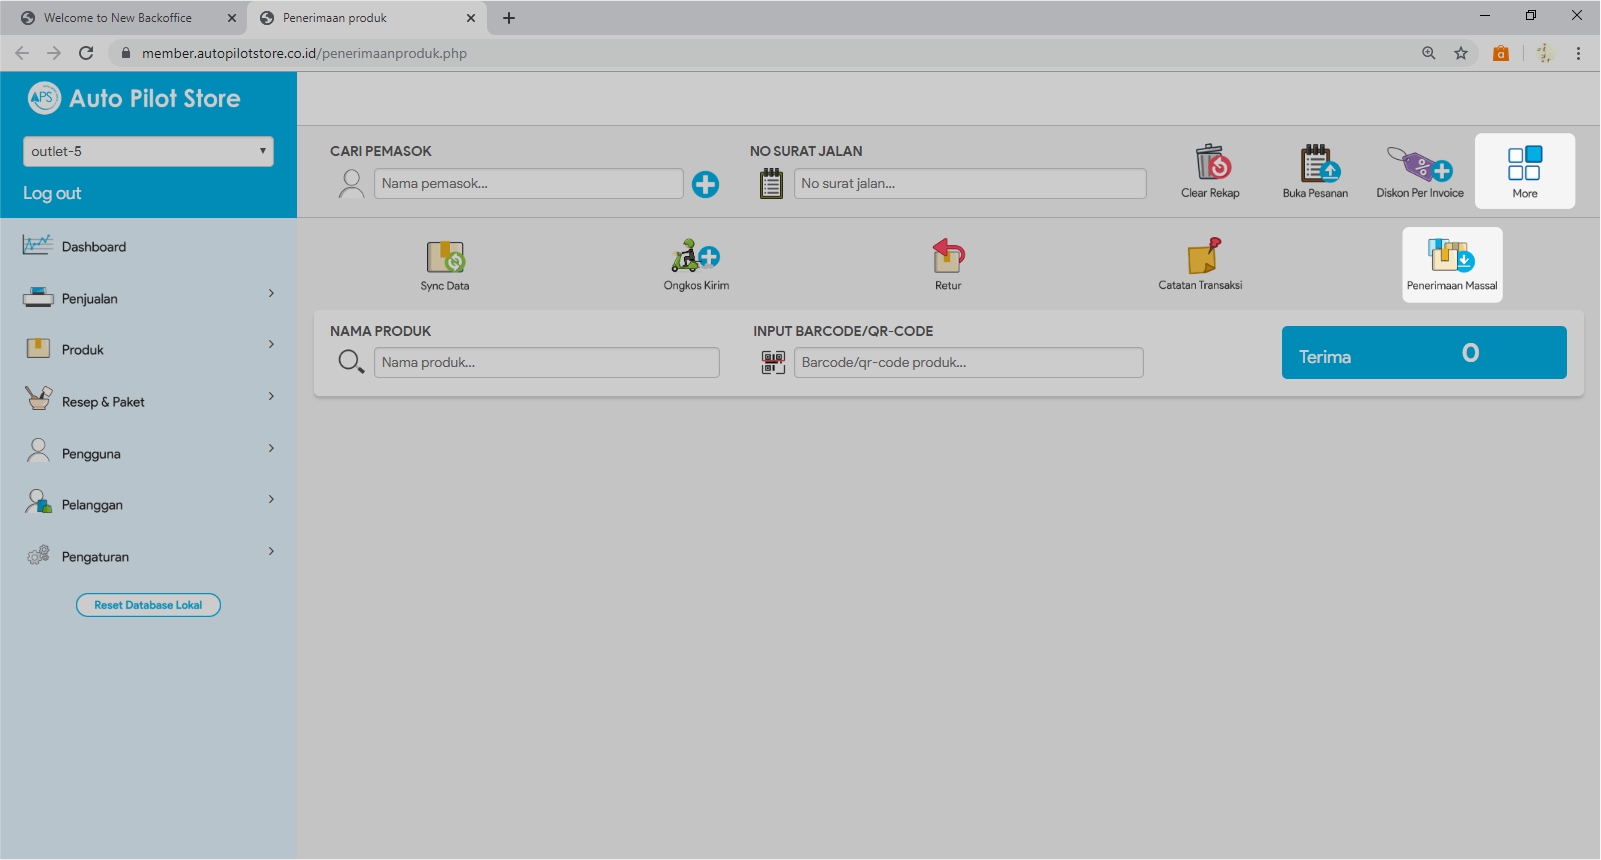Open Buka Pesanan icon
Image resolution: width=1601 pixels, height=860 pixels.
1316,163
